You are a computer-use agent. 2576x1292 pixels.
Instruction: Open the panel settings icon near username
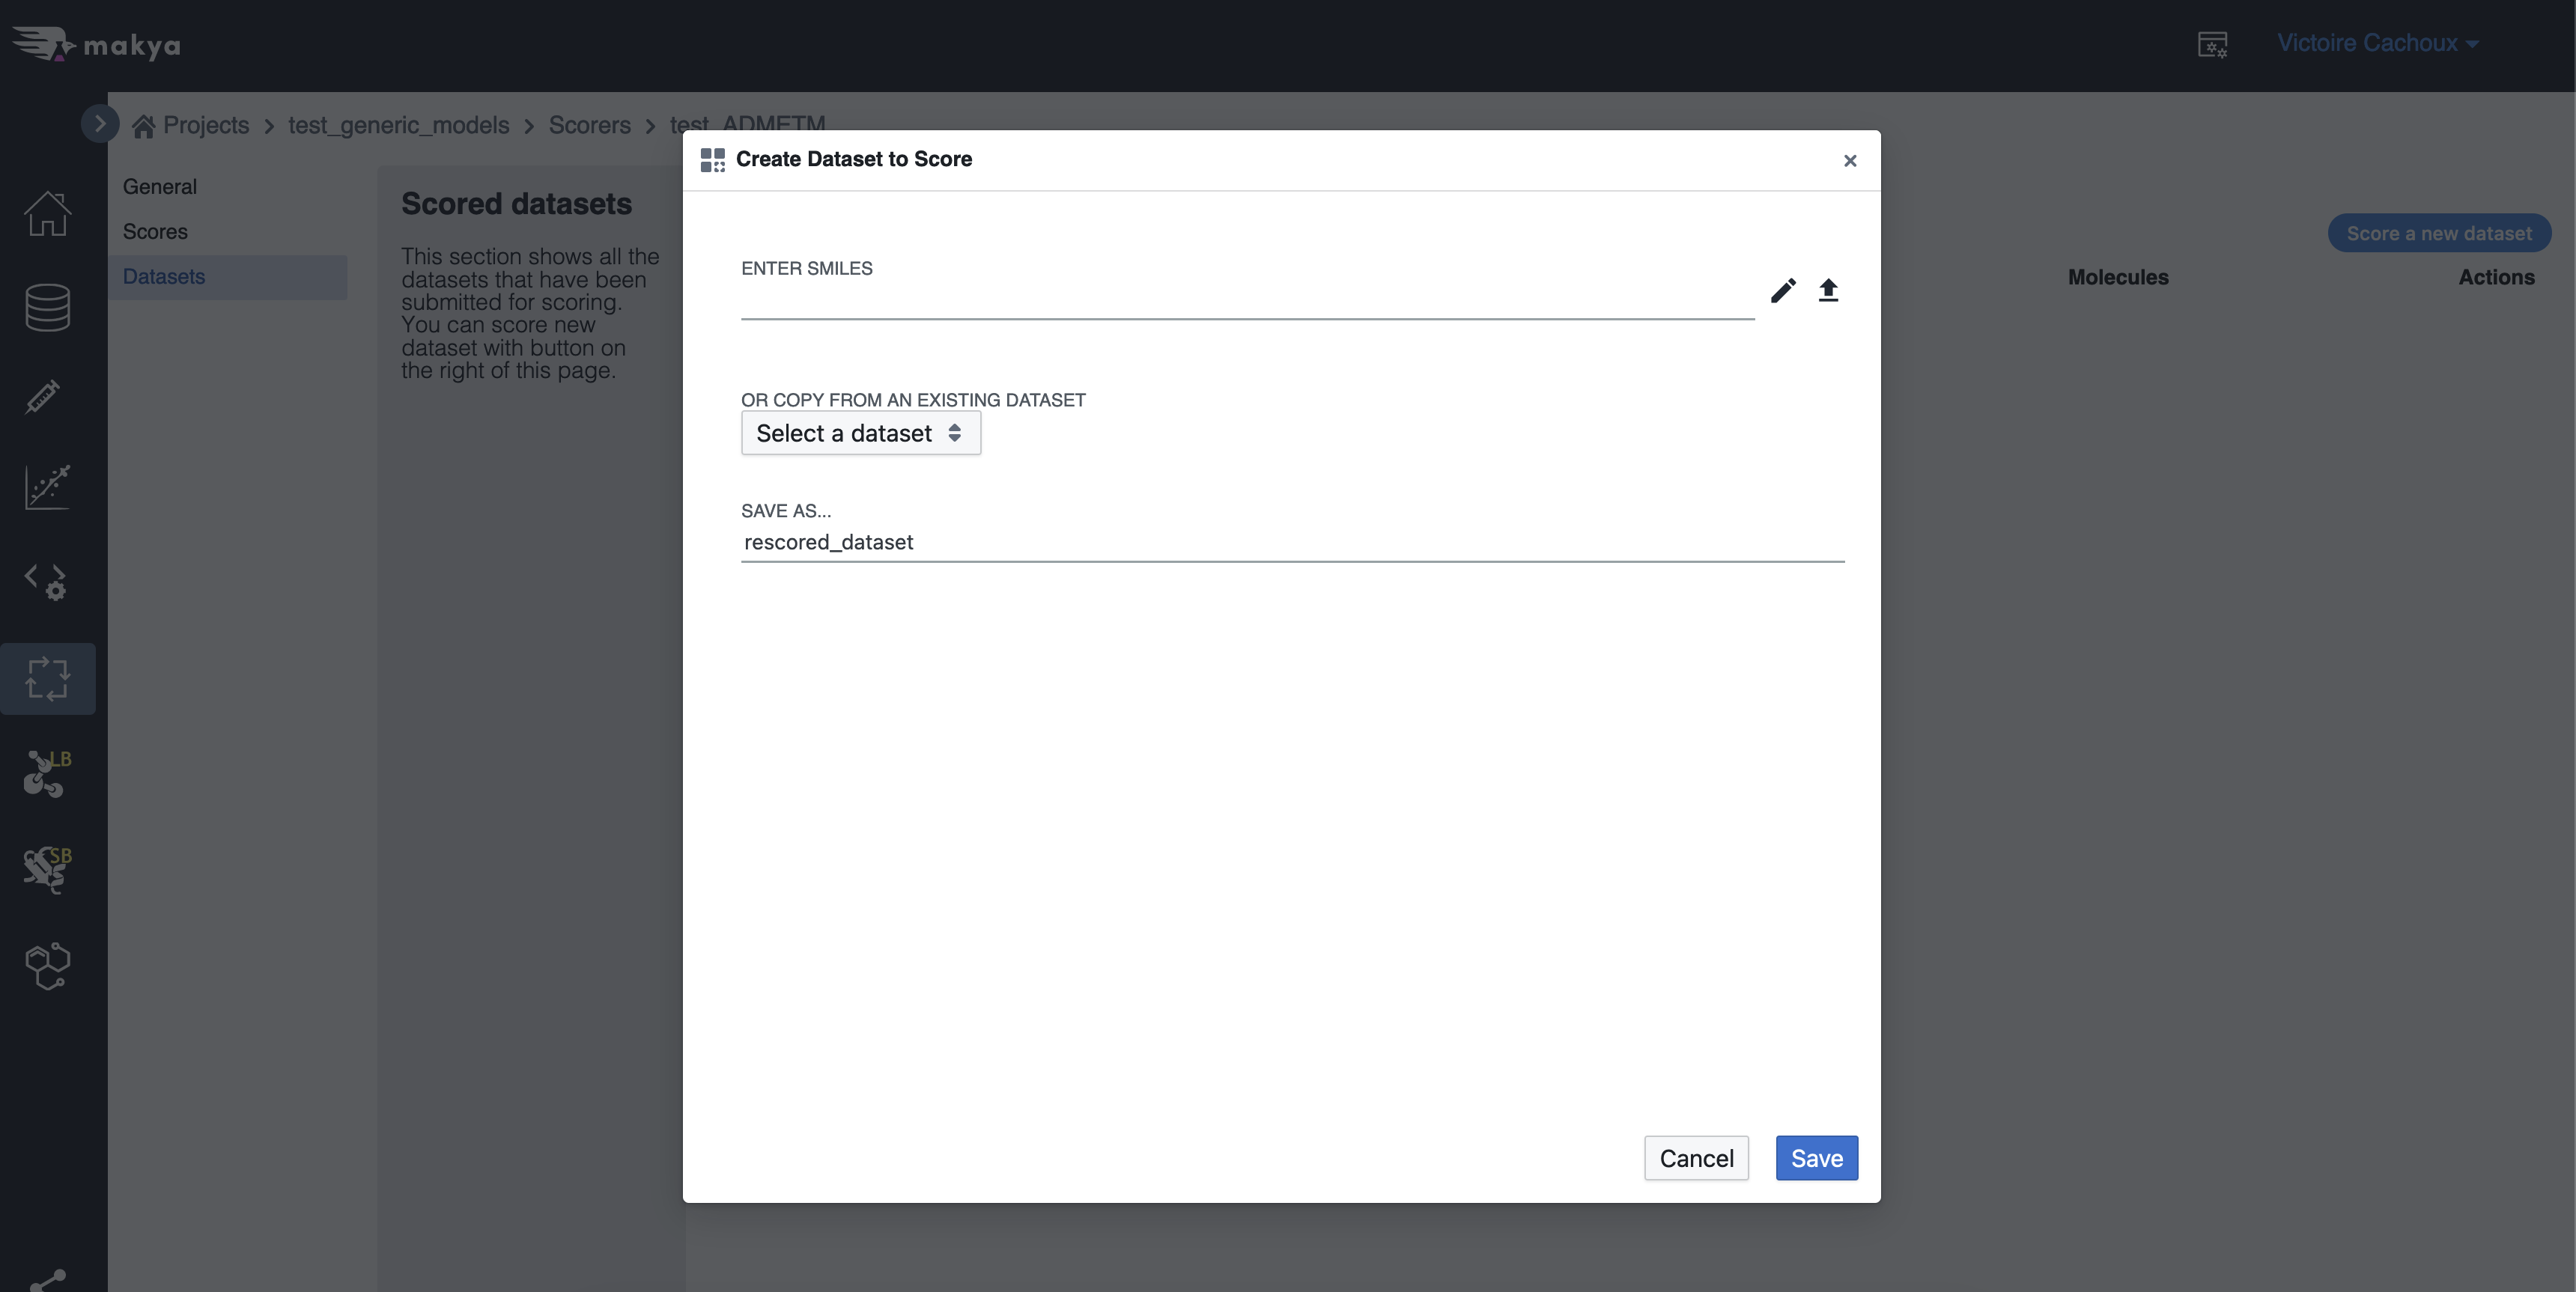click(2213, 44)
